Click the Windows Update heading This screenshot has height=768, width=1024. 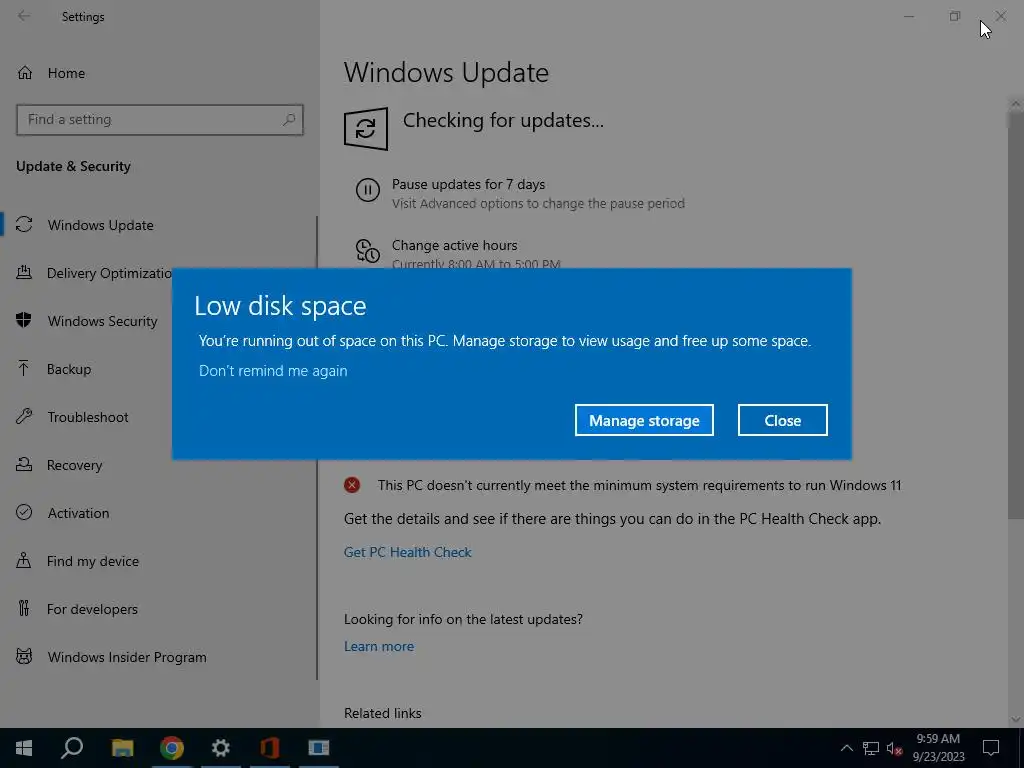tap(446, 72)
